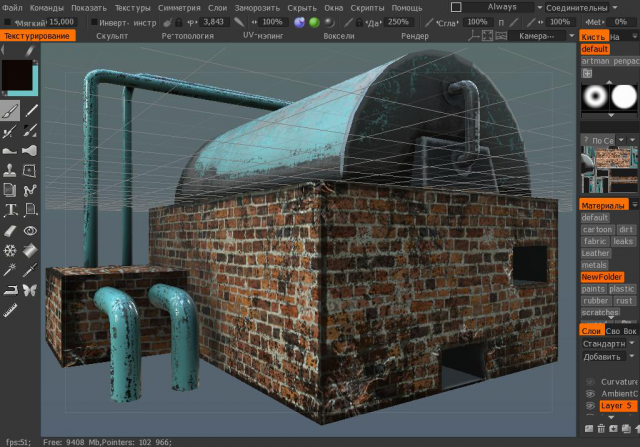Open the Камера dropdown
The width and height of the screenshot is (640, 447).
coord(541,36)
